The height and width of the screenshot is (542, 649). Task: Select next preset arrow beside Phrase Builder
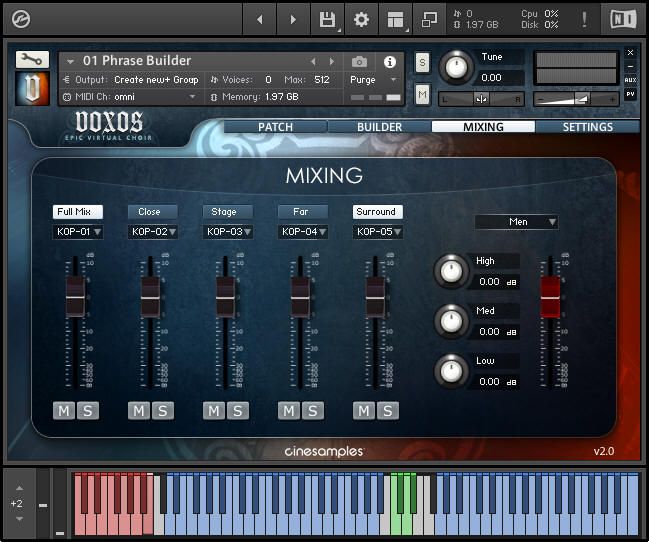pyautogui.click(x=332, y=62)
